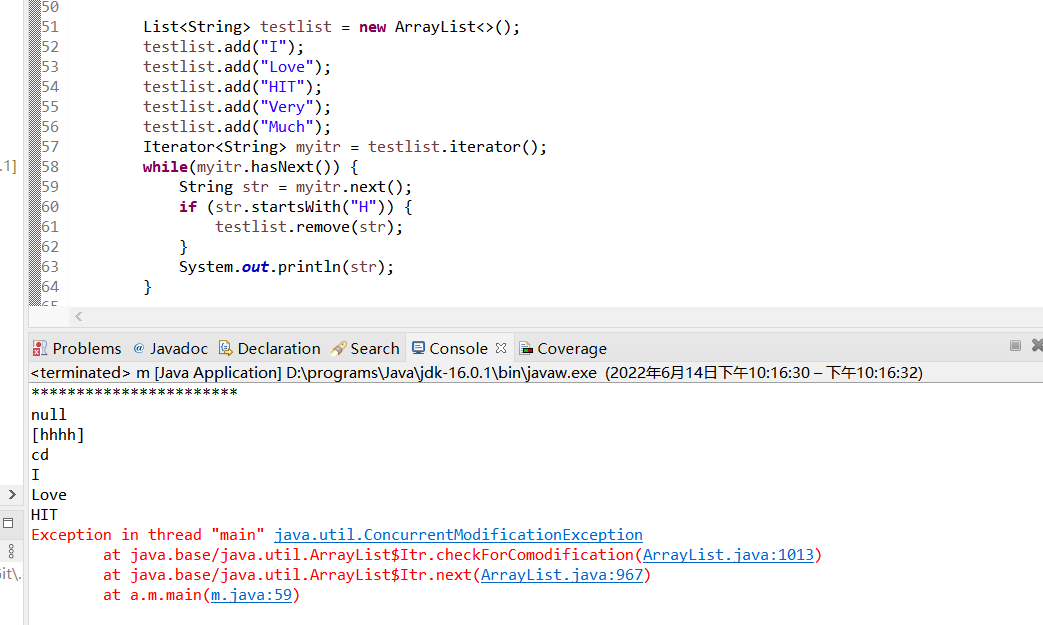
Task: Click the horizontal scrollbar left arrow in editor
Action: [78, 316]
